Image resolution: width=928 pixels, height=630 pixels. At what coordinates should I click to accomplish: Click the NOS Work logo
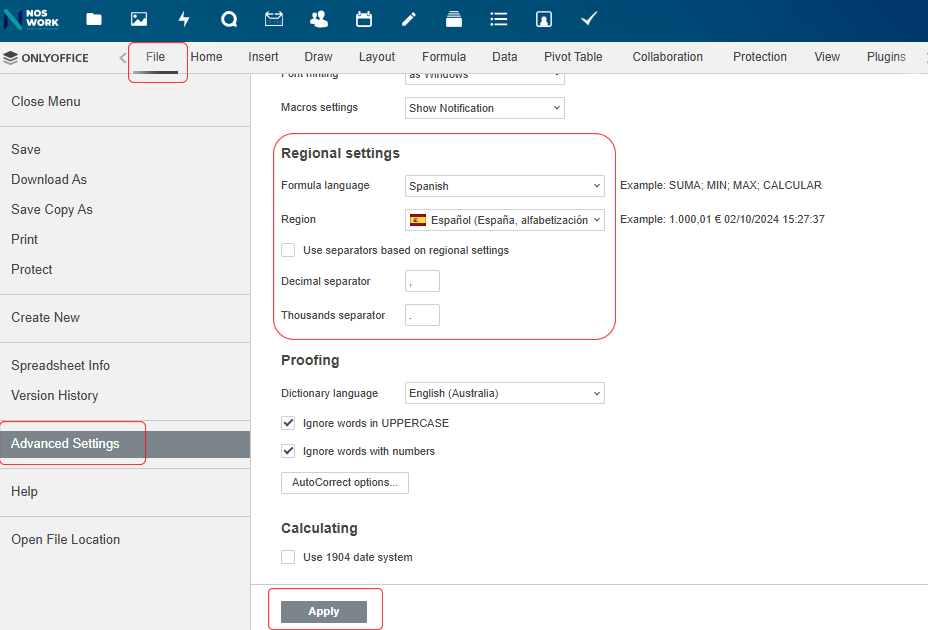(x=31, y=20)
